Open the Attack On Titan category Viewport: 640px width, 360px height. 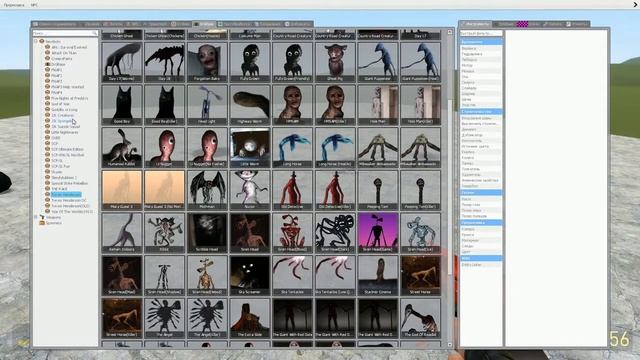coord(64,53)
